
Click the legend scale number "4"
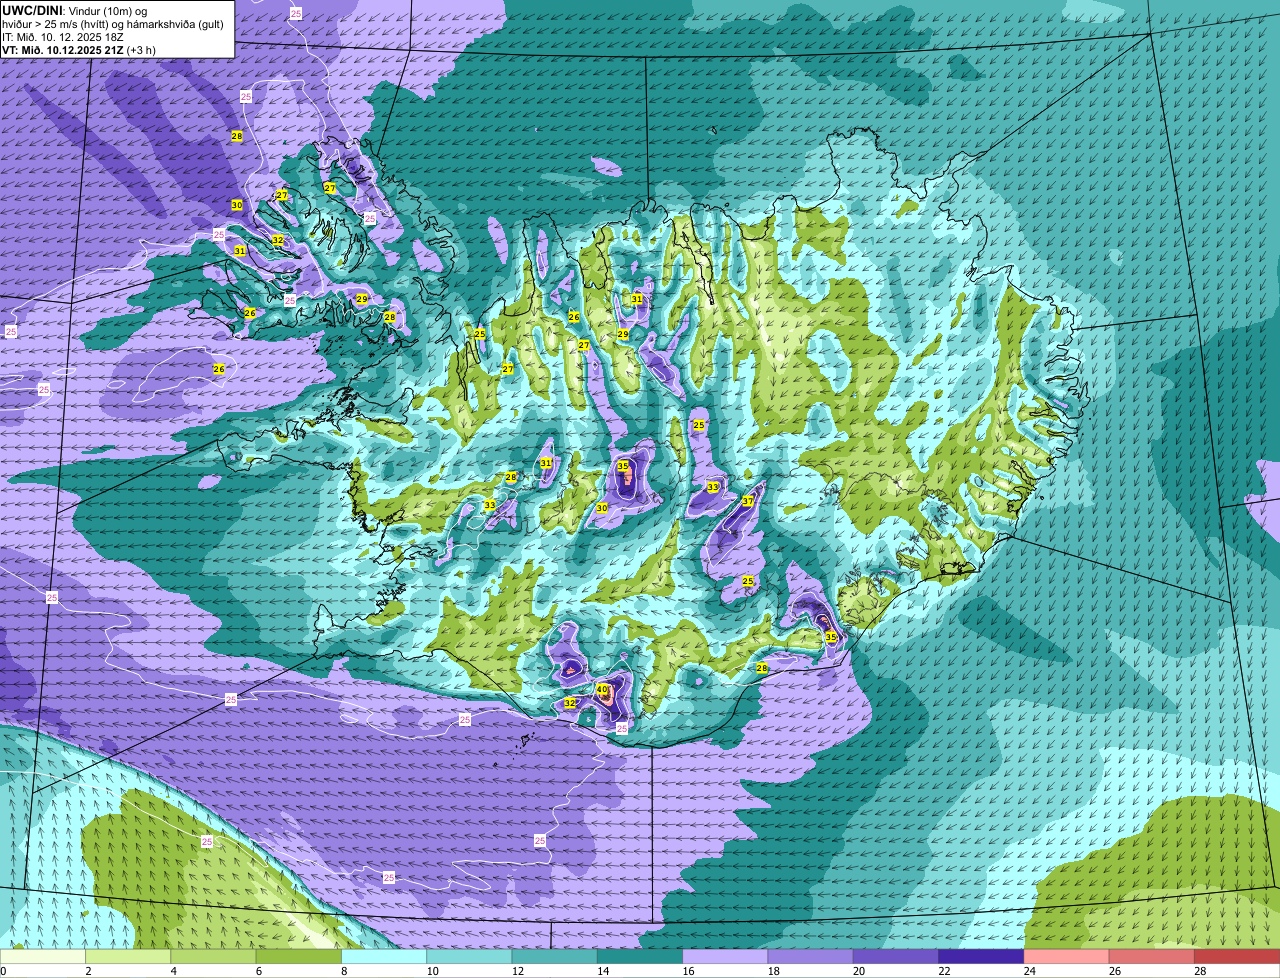click(173, 971)
